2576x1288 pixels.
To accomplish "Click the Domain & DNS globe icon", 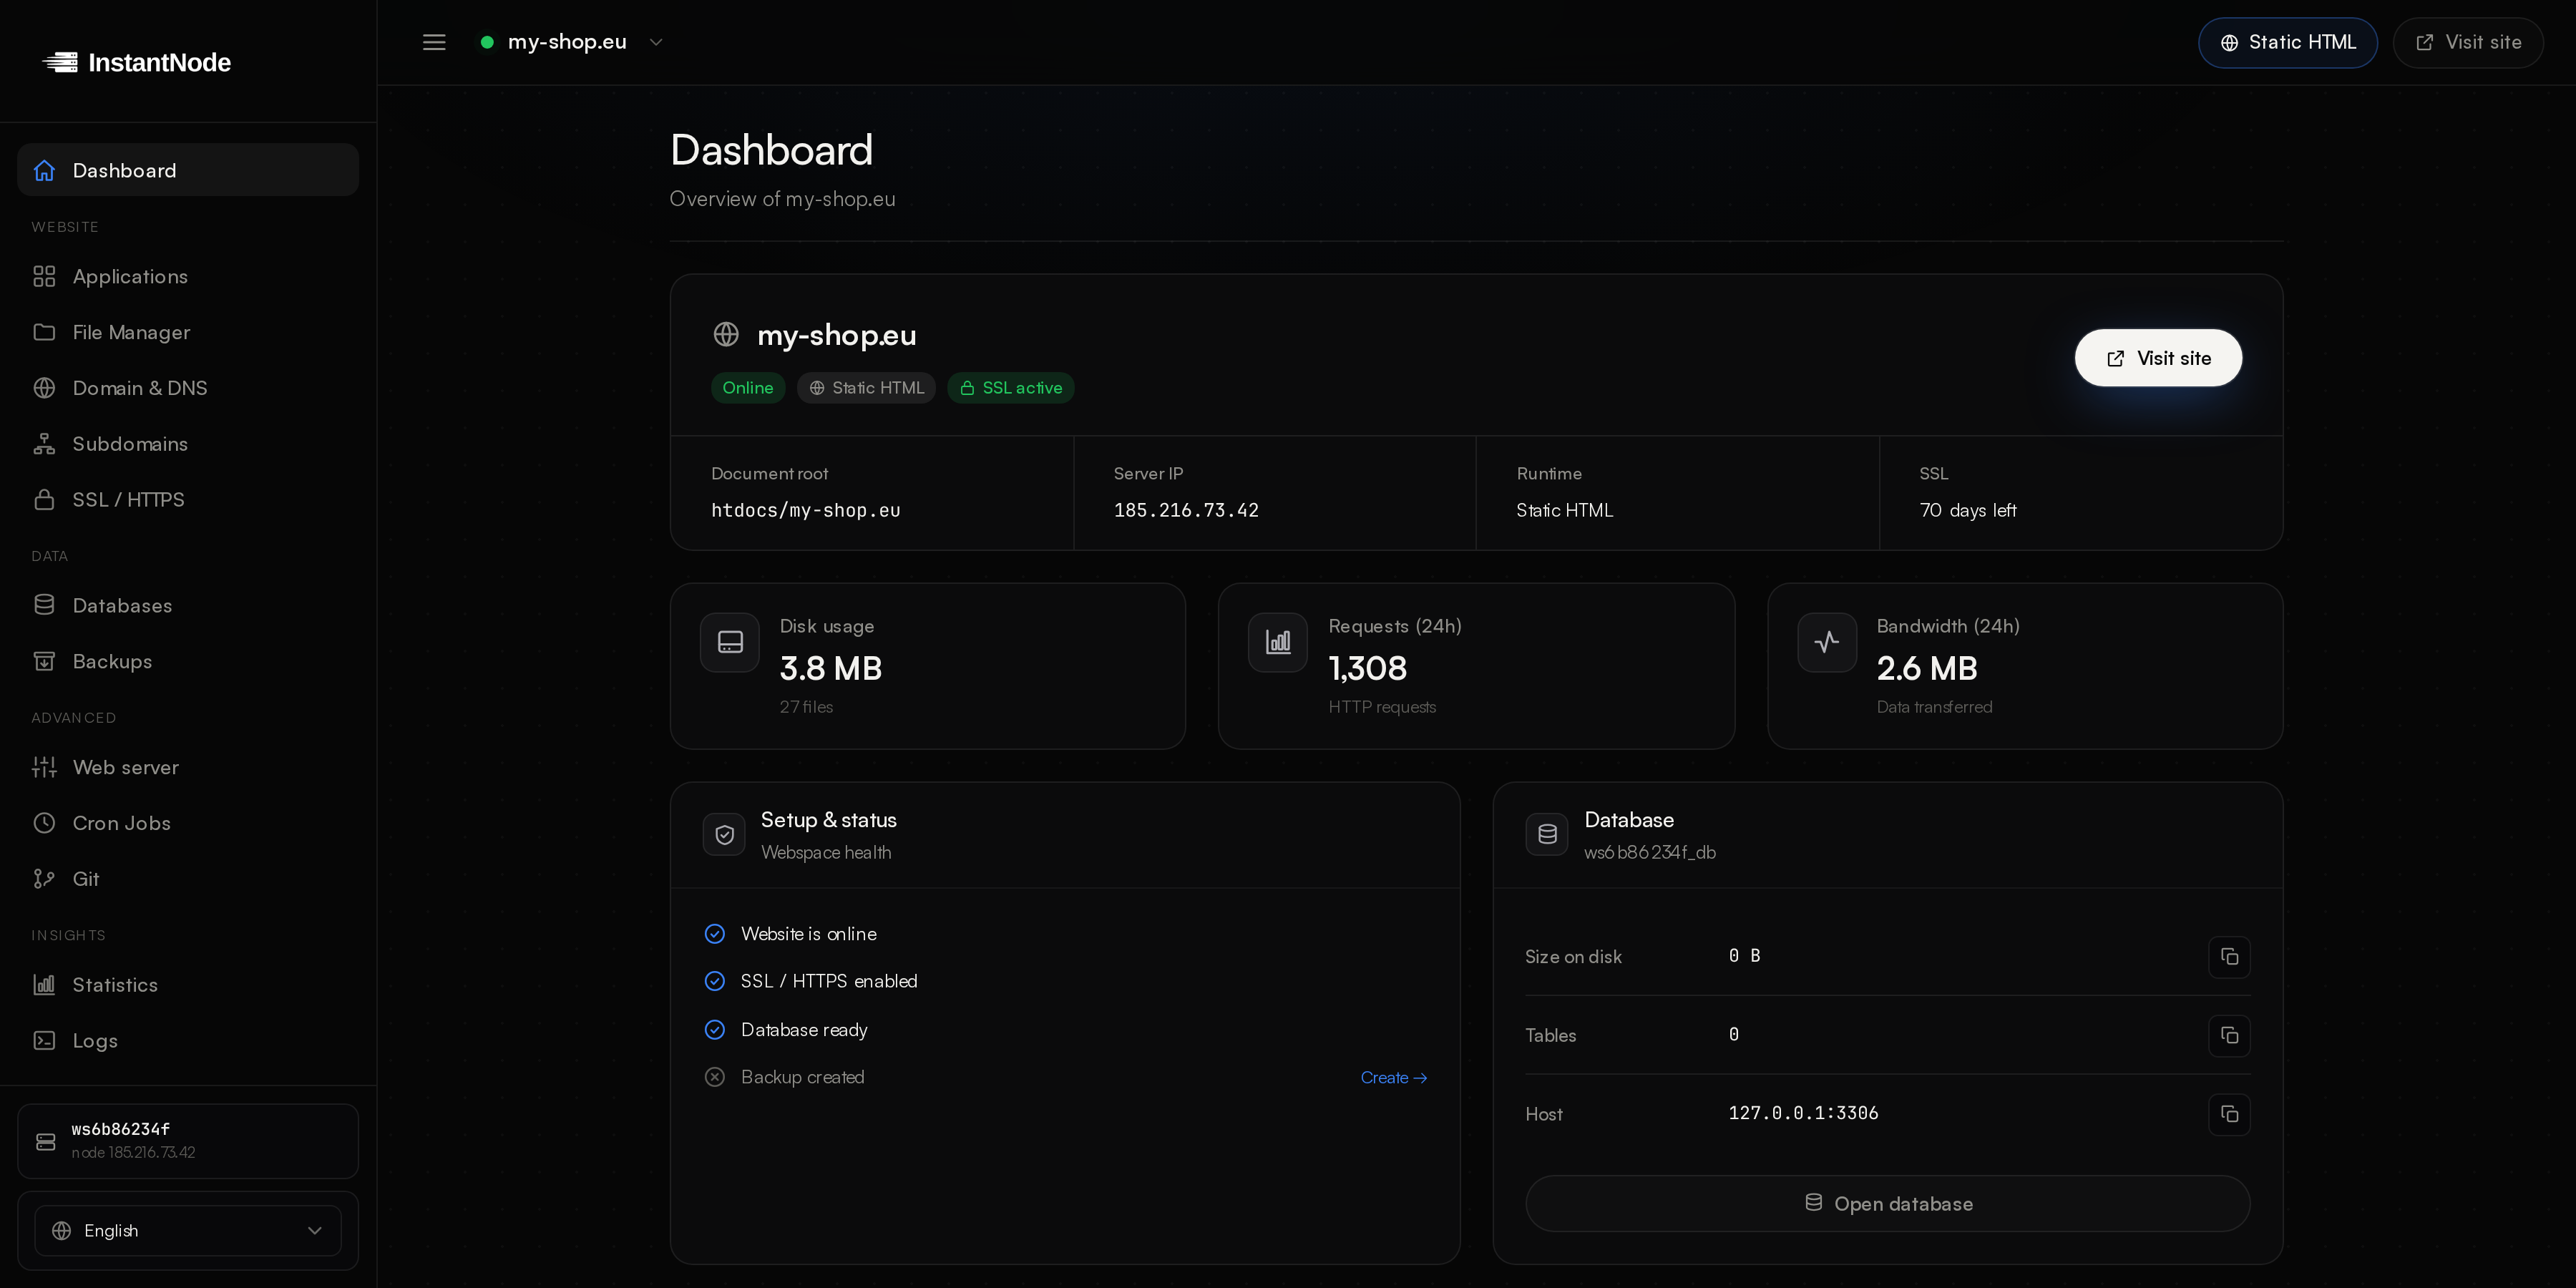I will pyautogui.click(x=44, y=388).
